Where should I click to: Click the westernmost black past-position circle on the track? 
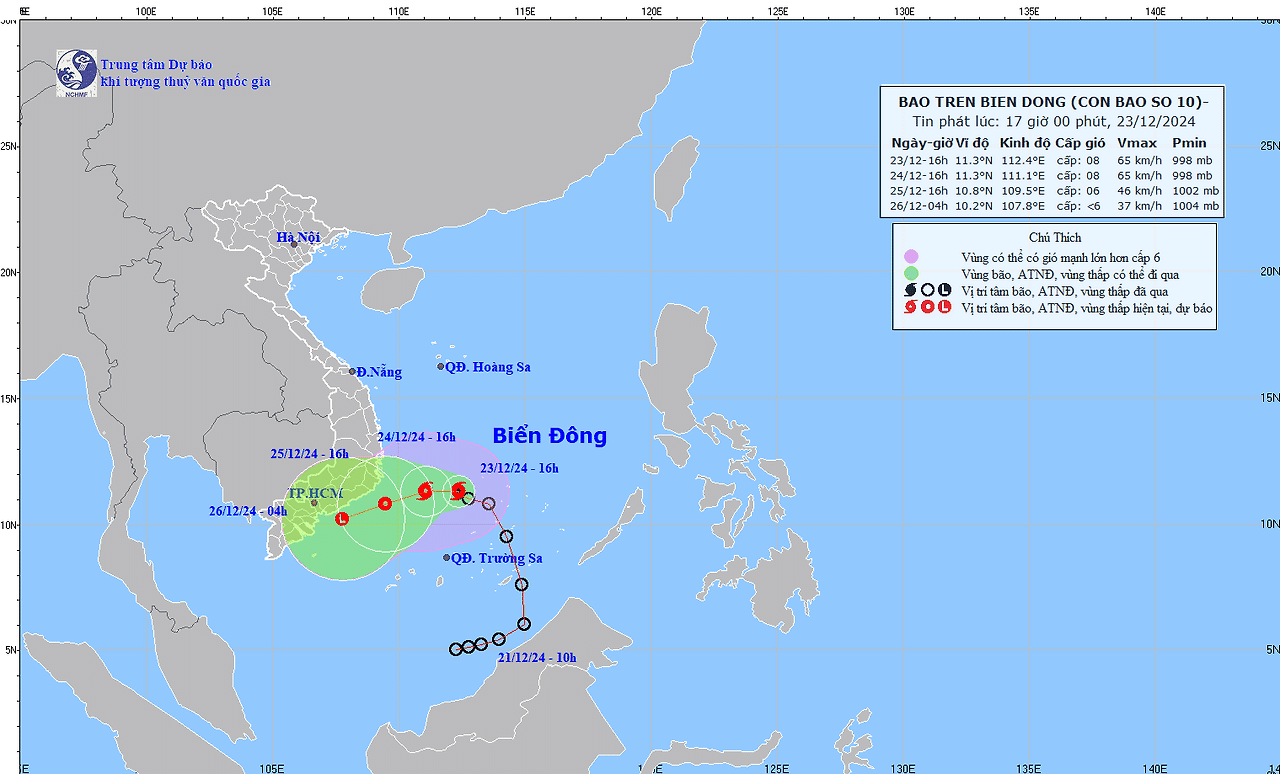click(456, 649)
